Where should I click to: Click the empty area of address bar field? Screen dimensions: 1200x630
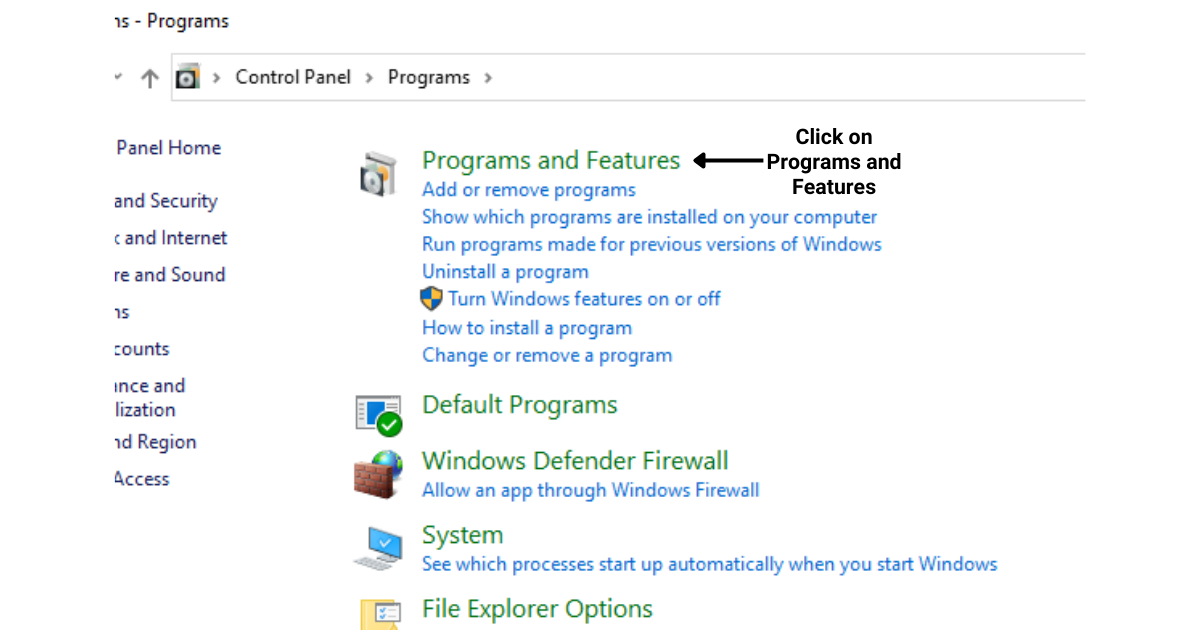point(790,77)
